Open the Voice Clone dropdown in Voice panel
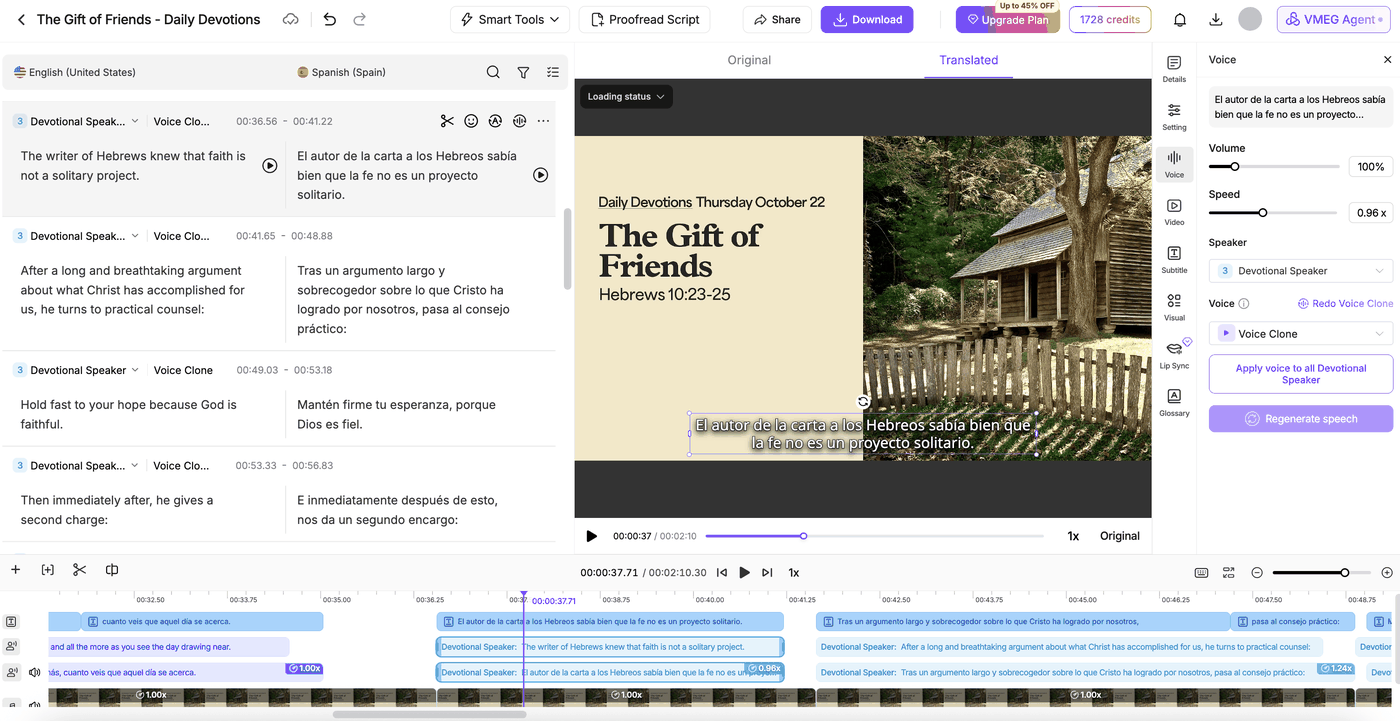The height and width of the screenshot is (721, 1400). 1301,334
